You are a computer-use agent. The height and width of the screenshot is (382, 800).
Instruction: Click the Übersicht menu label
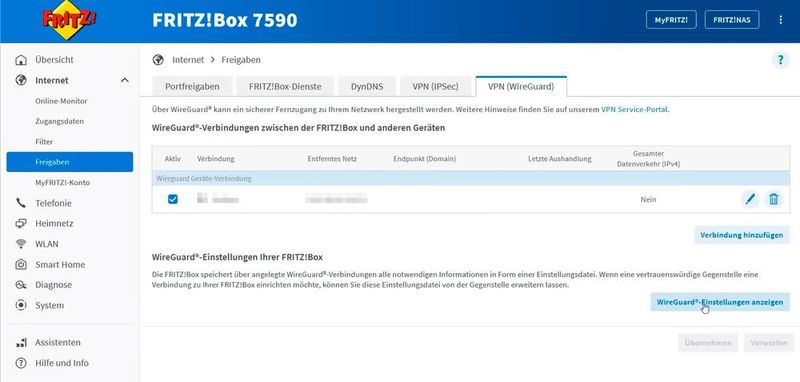[x=54, y=60]
